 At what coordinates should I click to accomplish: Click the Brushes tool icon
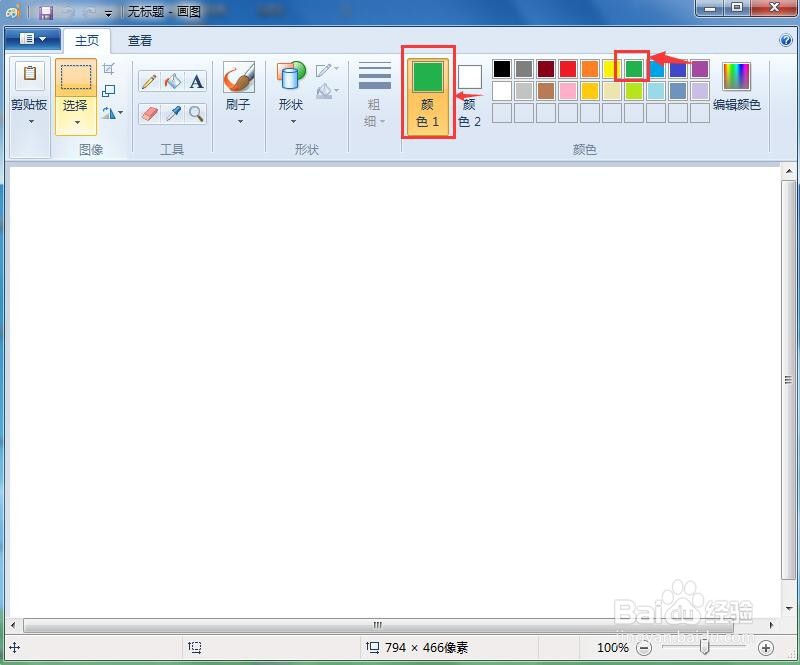click(239, 77)
